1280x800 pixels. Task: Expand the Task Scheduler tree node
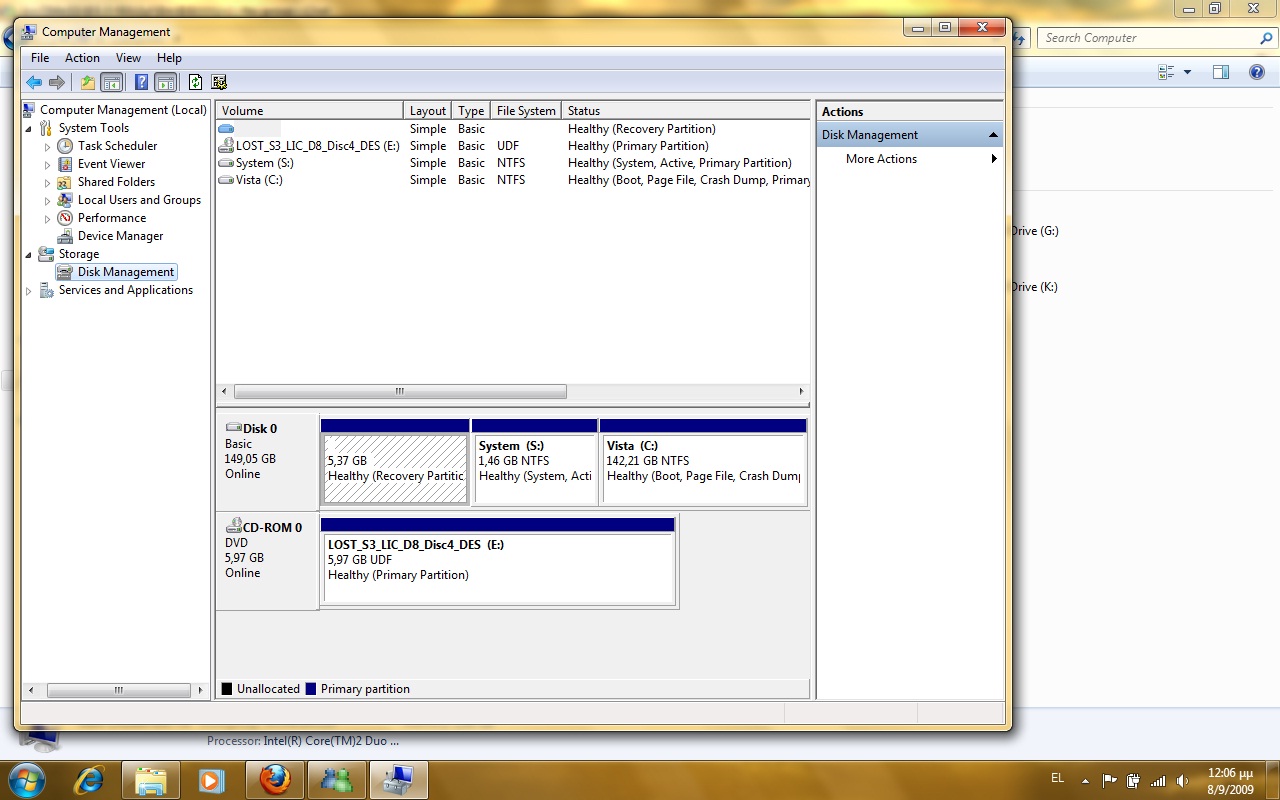(47, 146)
